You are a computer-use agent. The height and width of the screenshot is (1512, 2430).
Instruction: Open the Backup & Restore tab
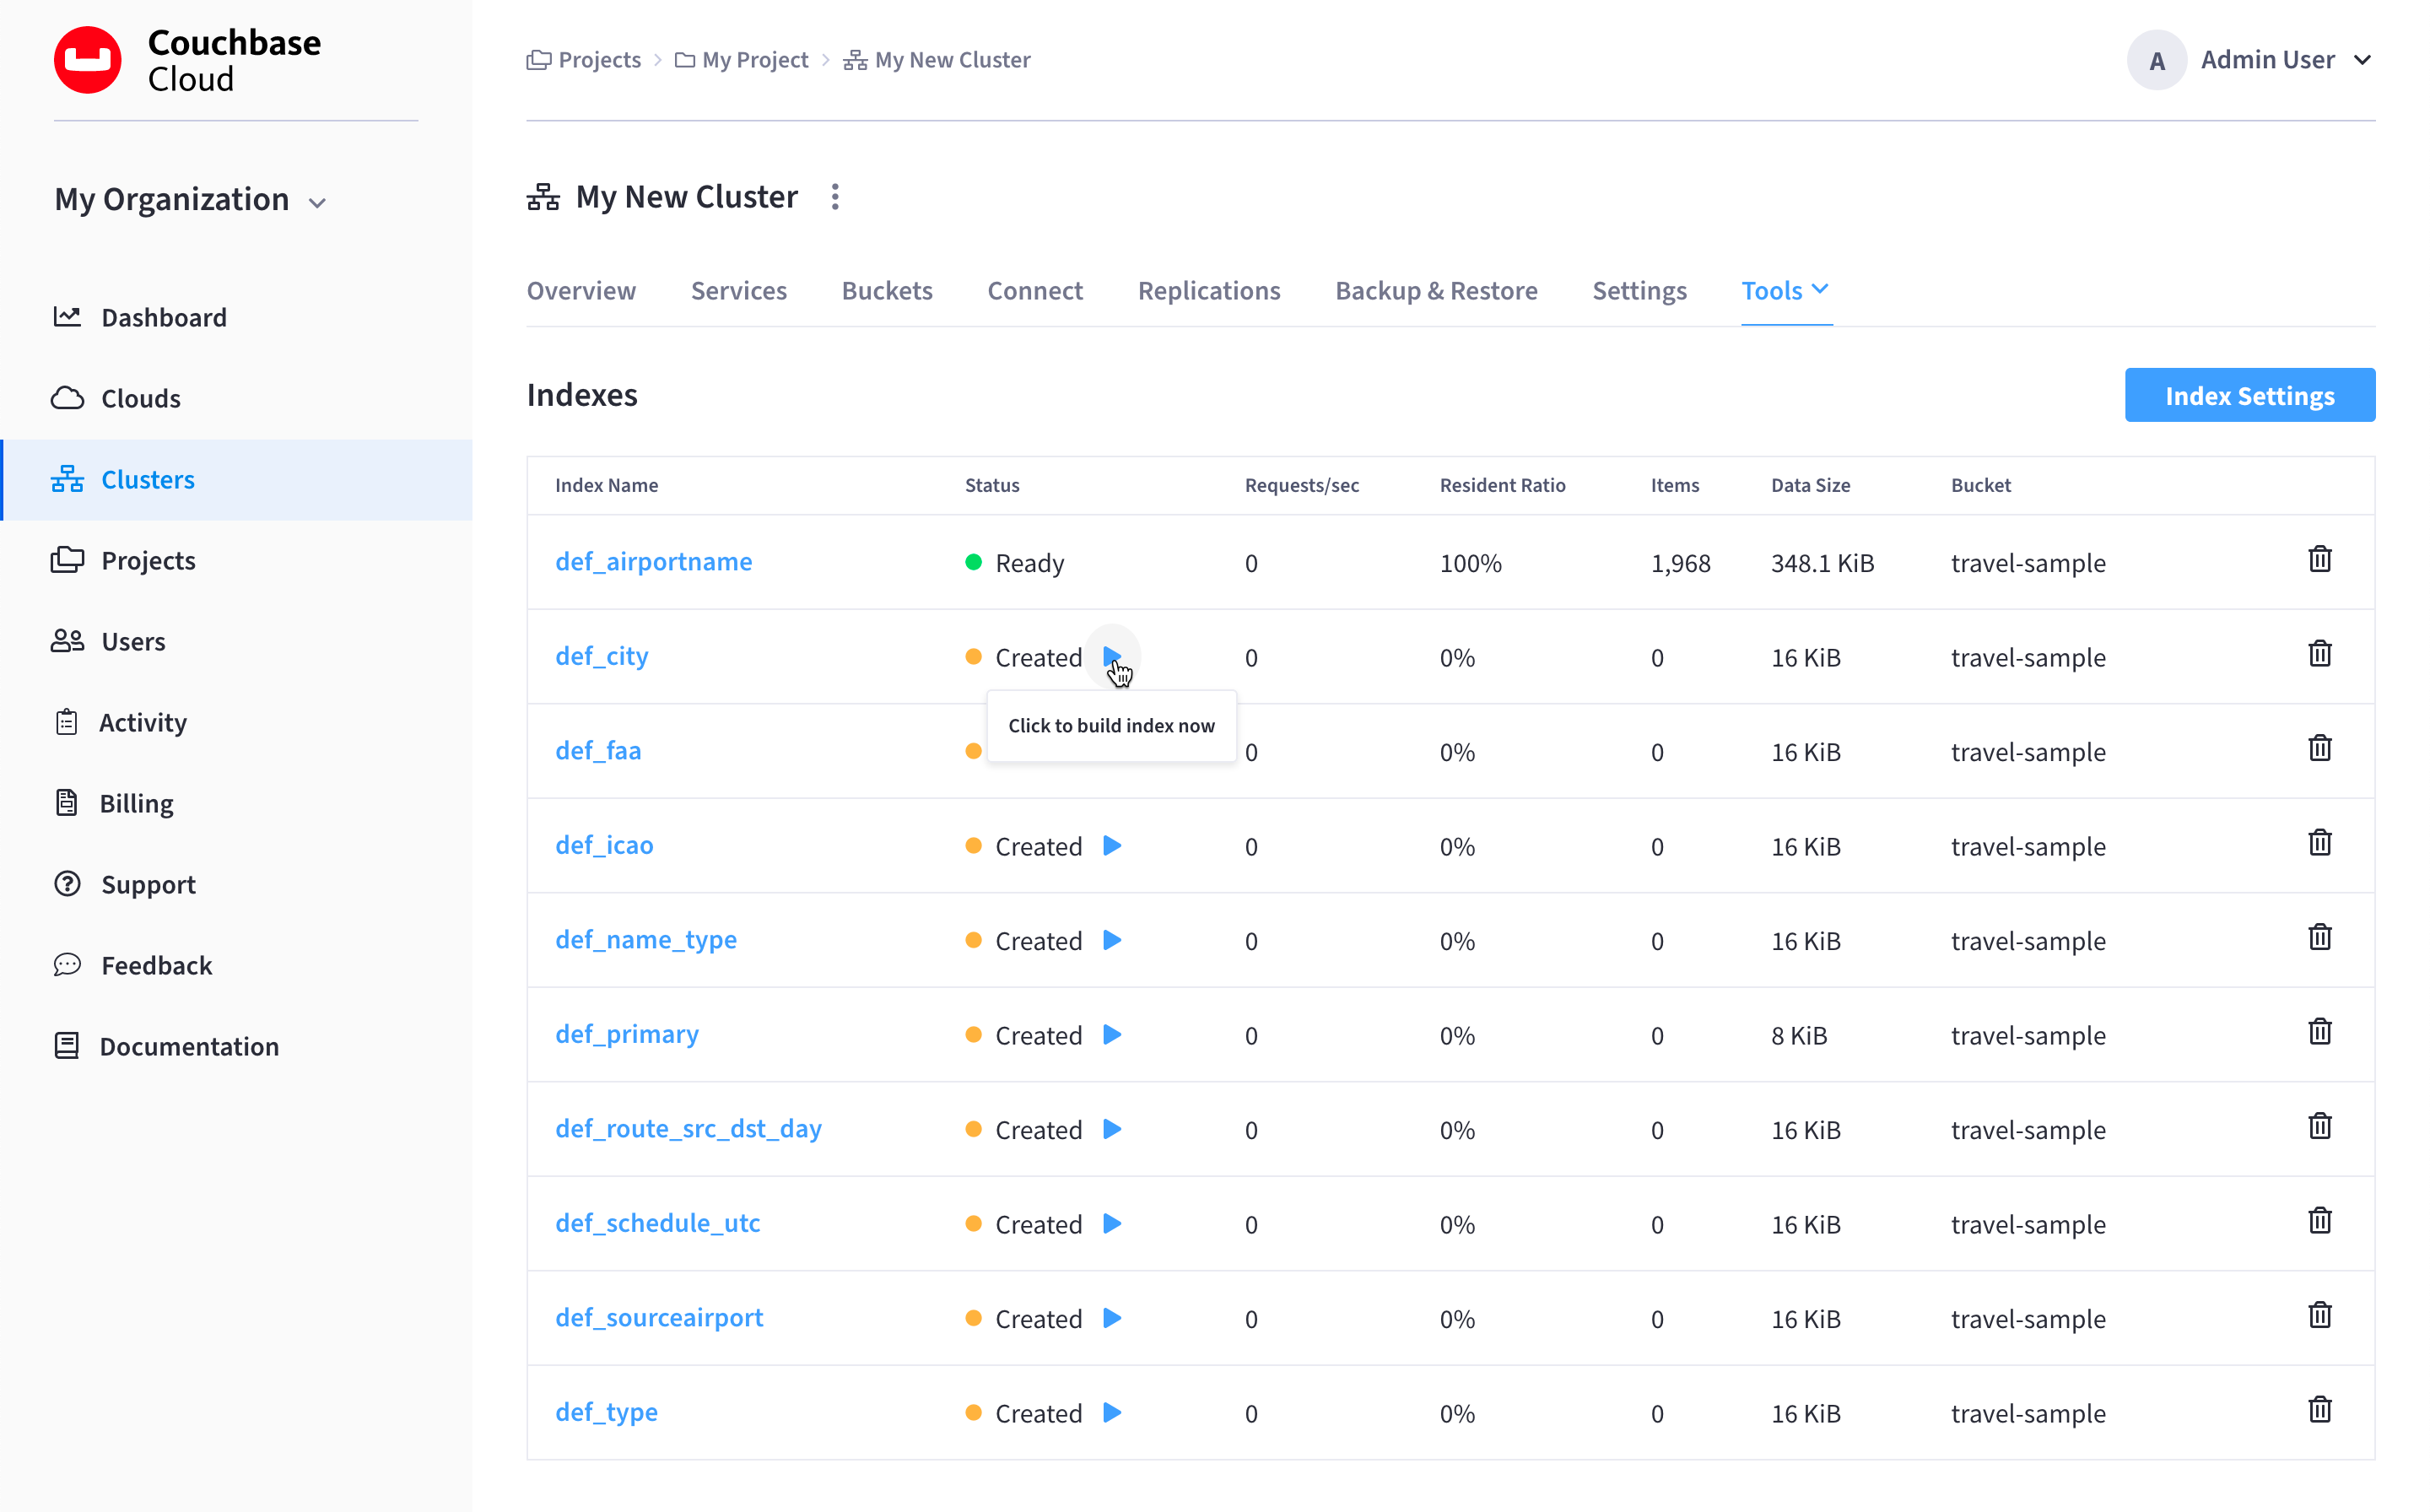point(1436,291)
